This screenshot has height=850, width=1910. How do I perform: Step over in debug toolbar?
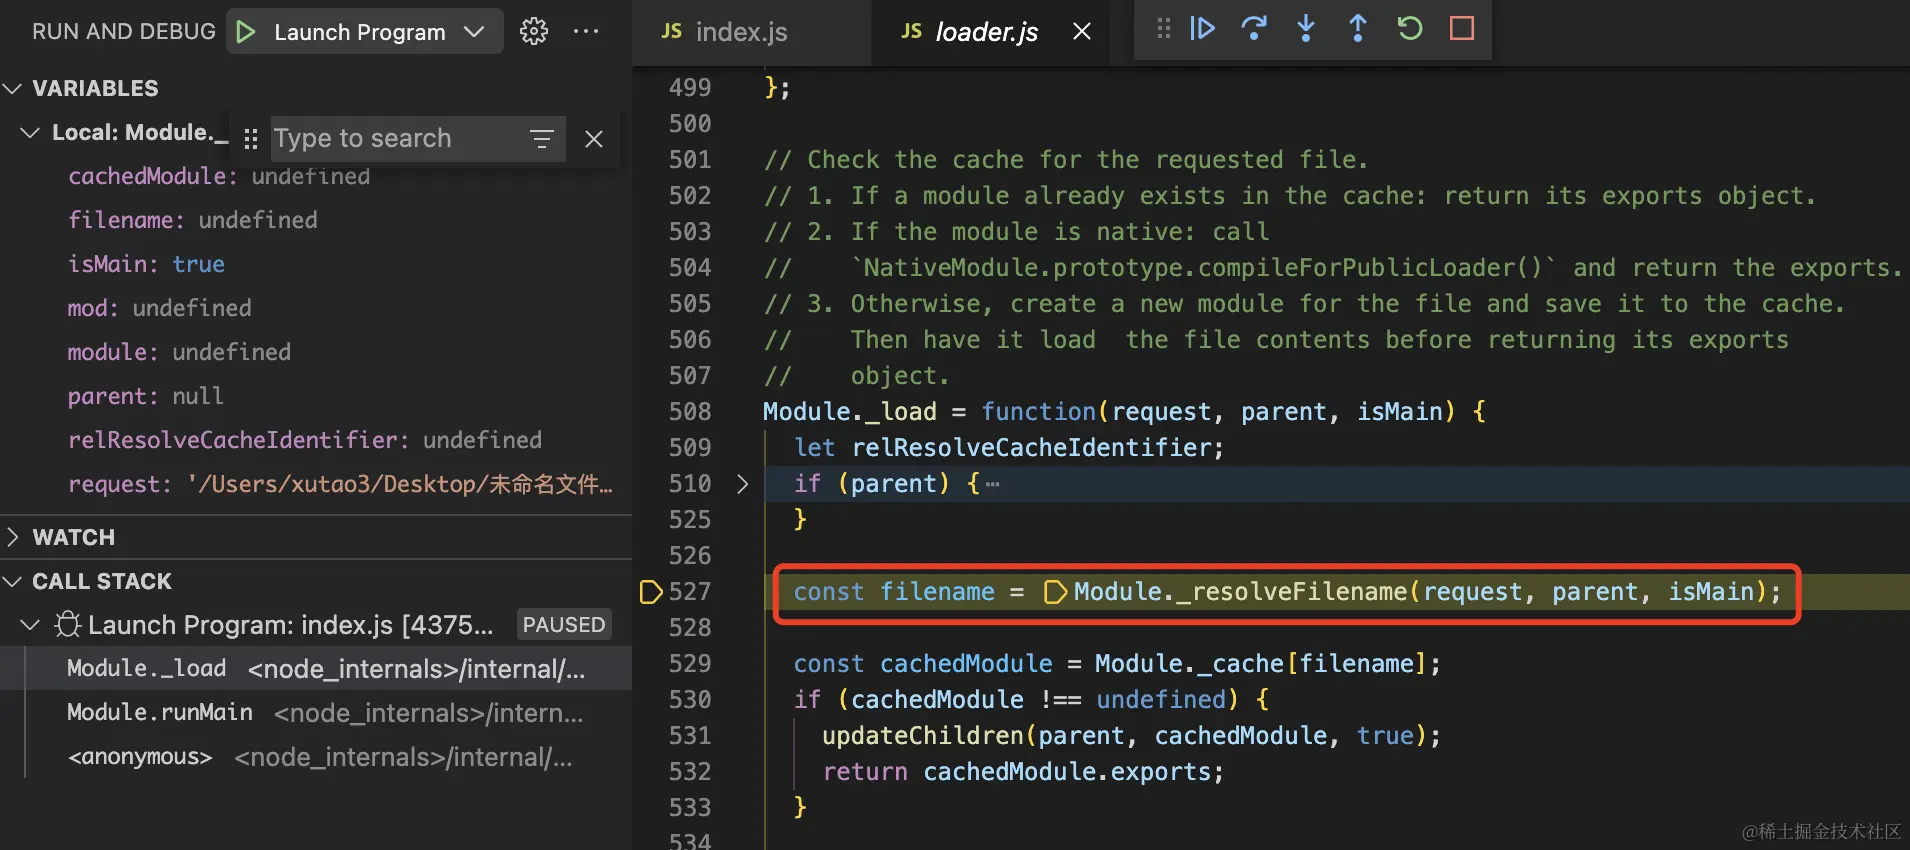pos(1254,29)
